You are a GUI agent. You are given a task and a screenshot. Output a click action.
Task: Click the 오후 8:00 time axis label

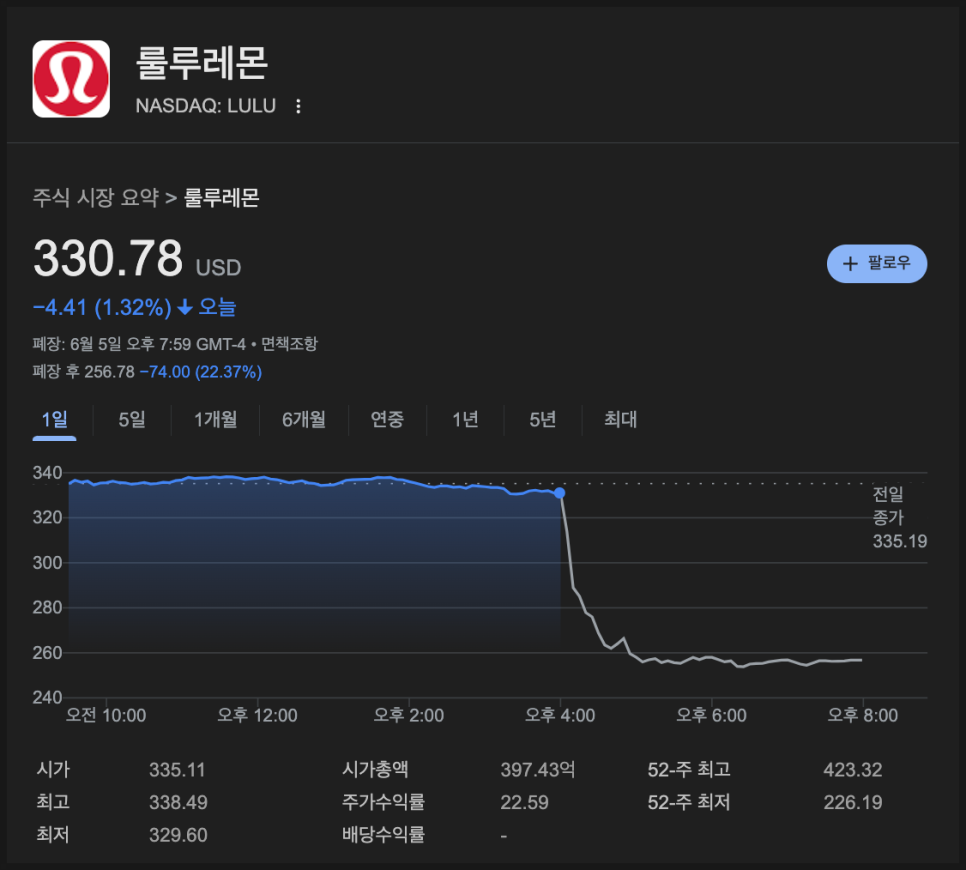coord(862,715)
